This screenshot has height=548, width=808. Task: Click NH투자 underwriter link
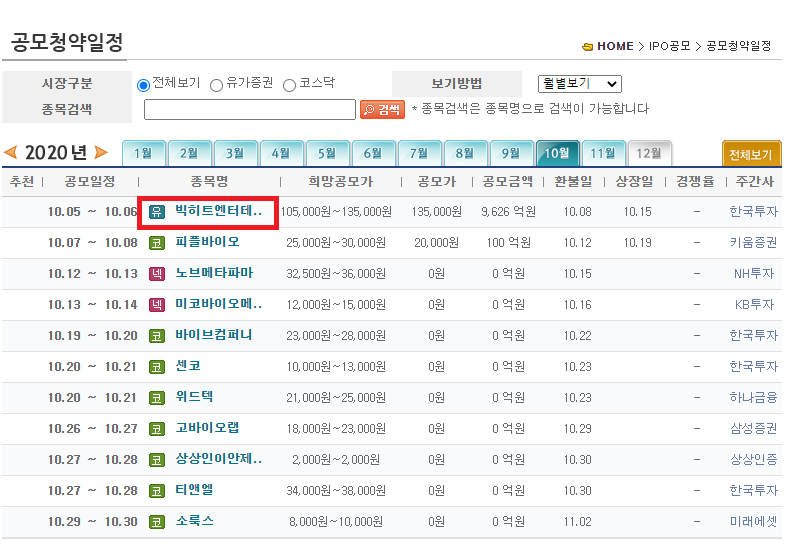(754, 274)
